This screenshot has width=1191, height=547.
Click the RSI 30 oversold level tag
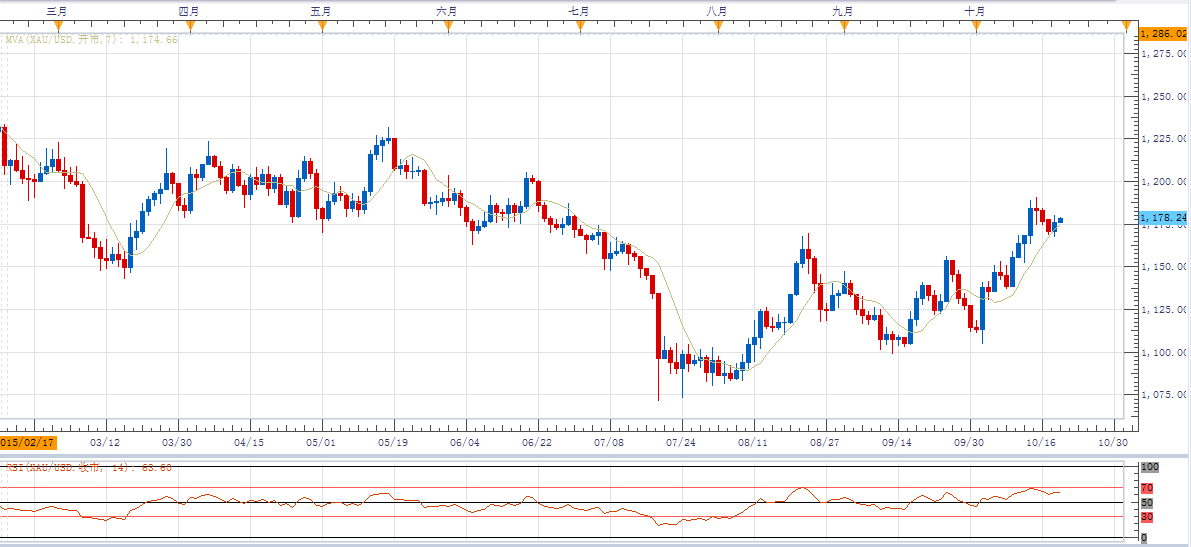point(1148,517)
